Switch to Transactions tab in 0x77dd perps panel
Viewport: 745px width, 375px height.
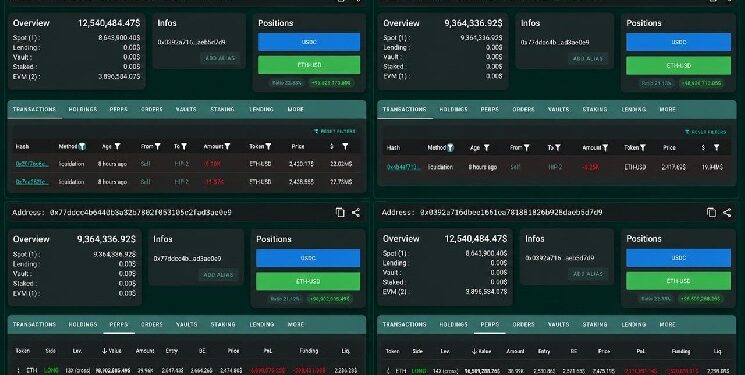pos(34,325)
